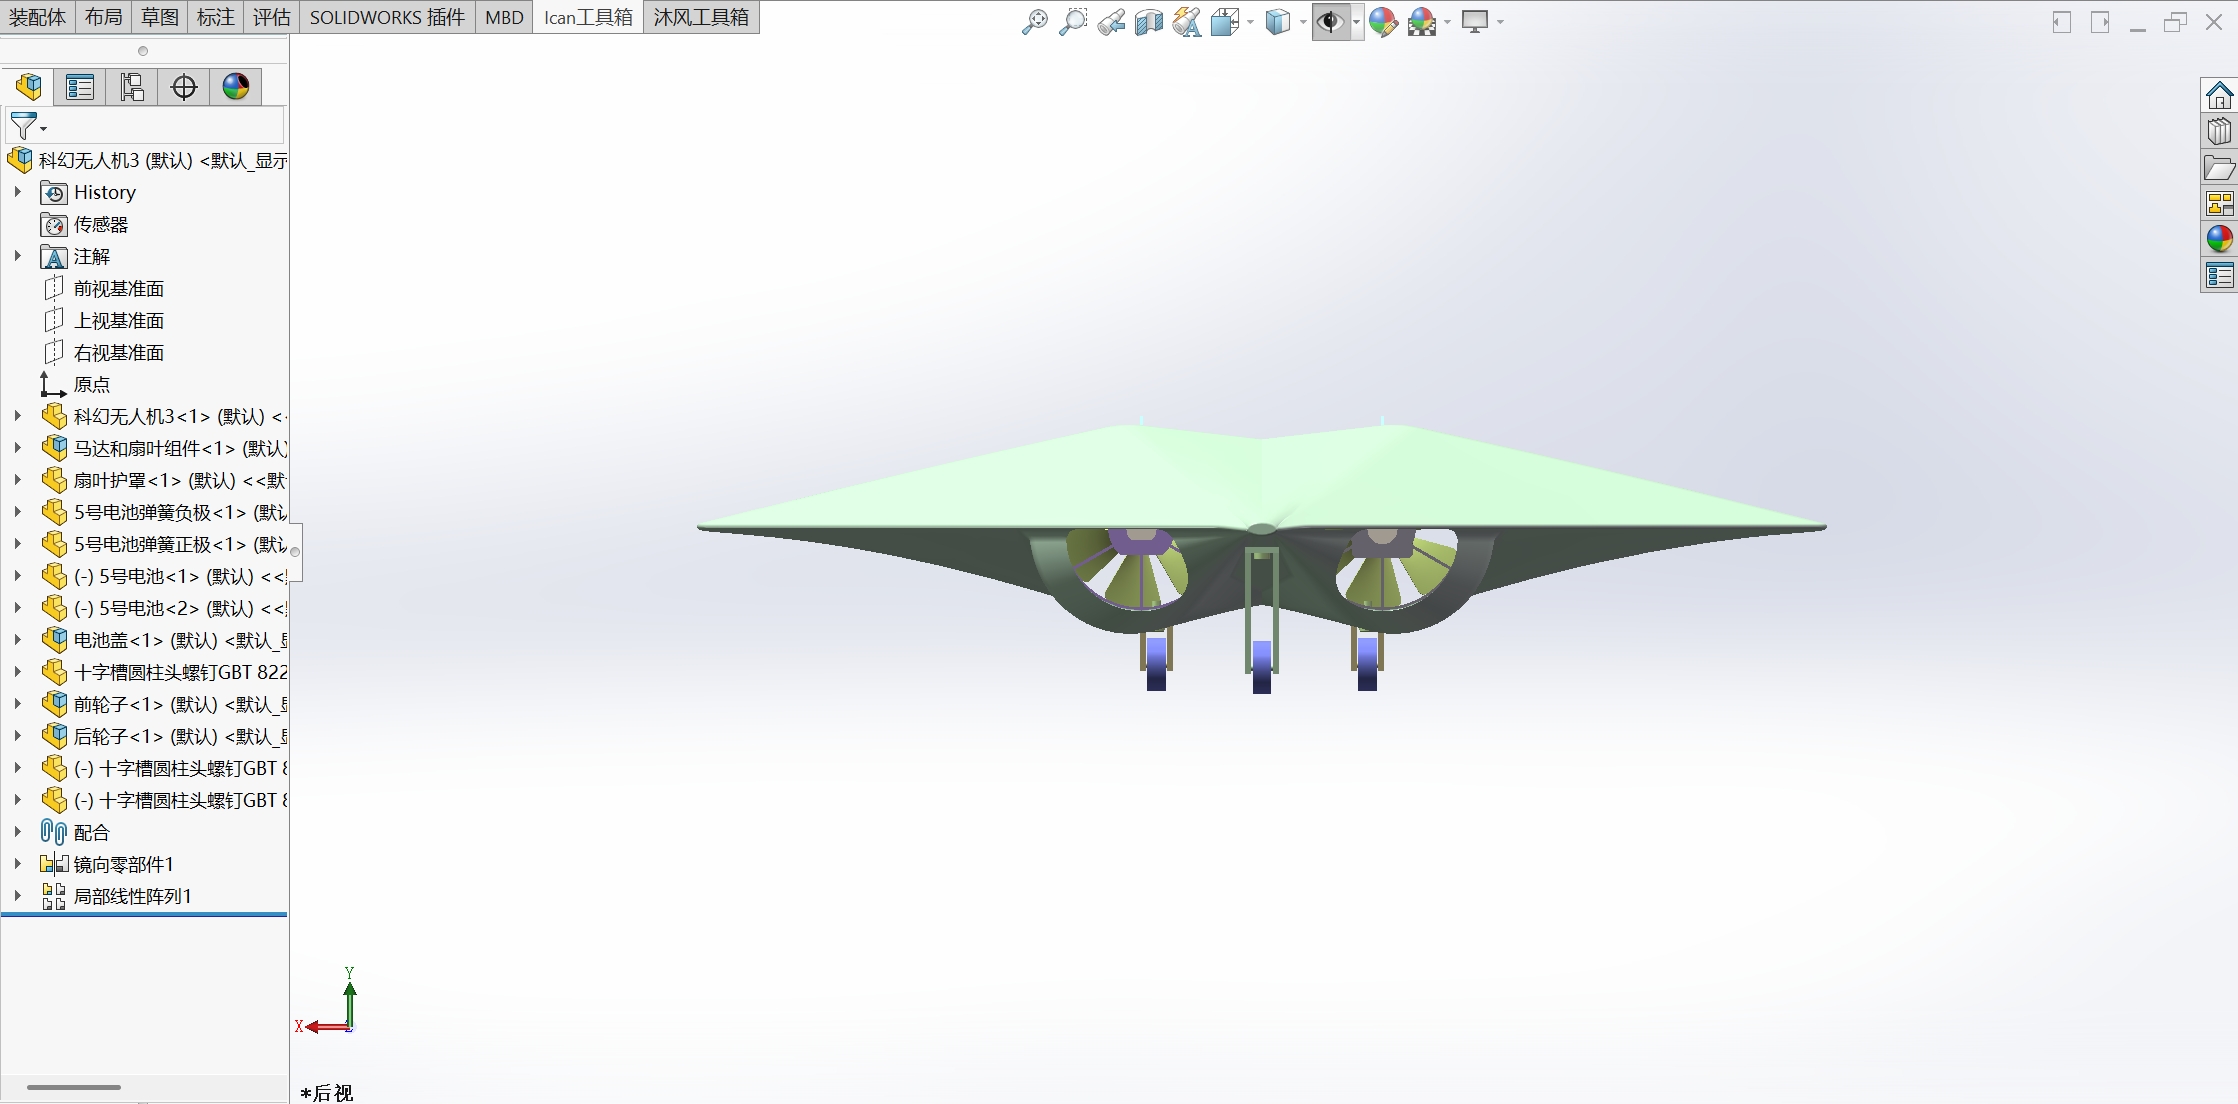The height and width of the screenshot is (1104, 2238).
Task: Open the Edit Appearance color ball
Action: point(1382,21)
